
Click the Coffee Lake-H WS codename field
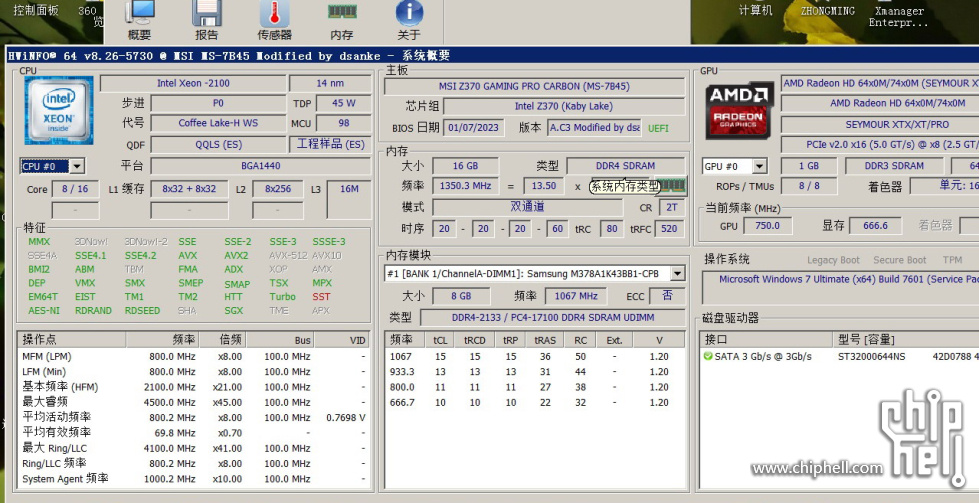click(x=218, y=123)
